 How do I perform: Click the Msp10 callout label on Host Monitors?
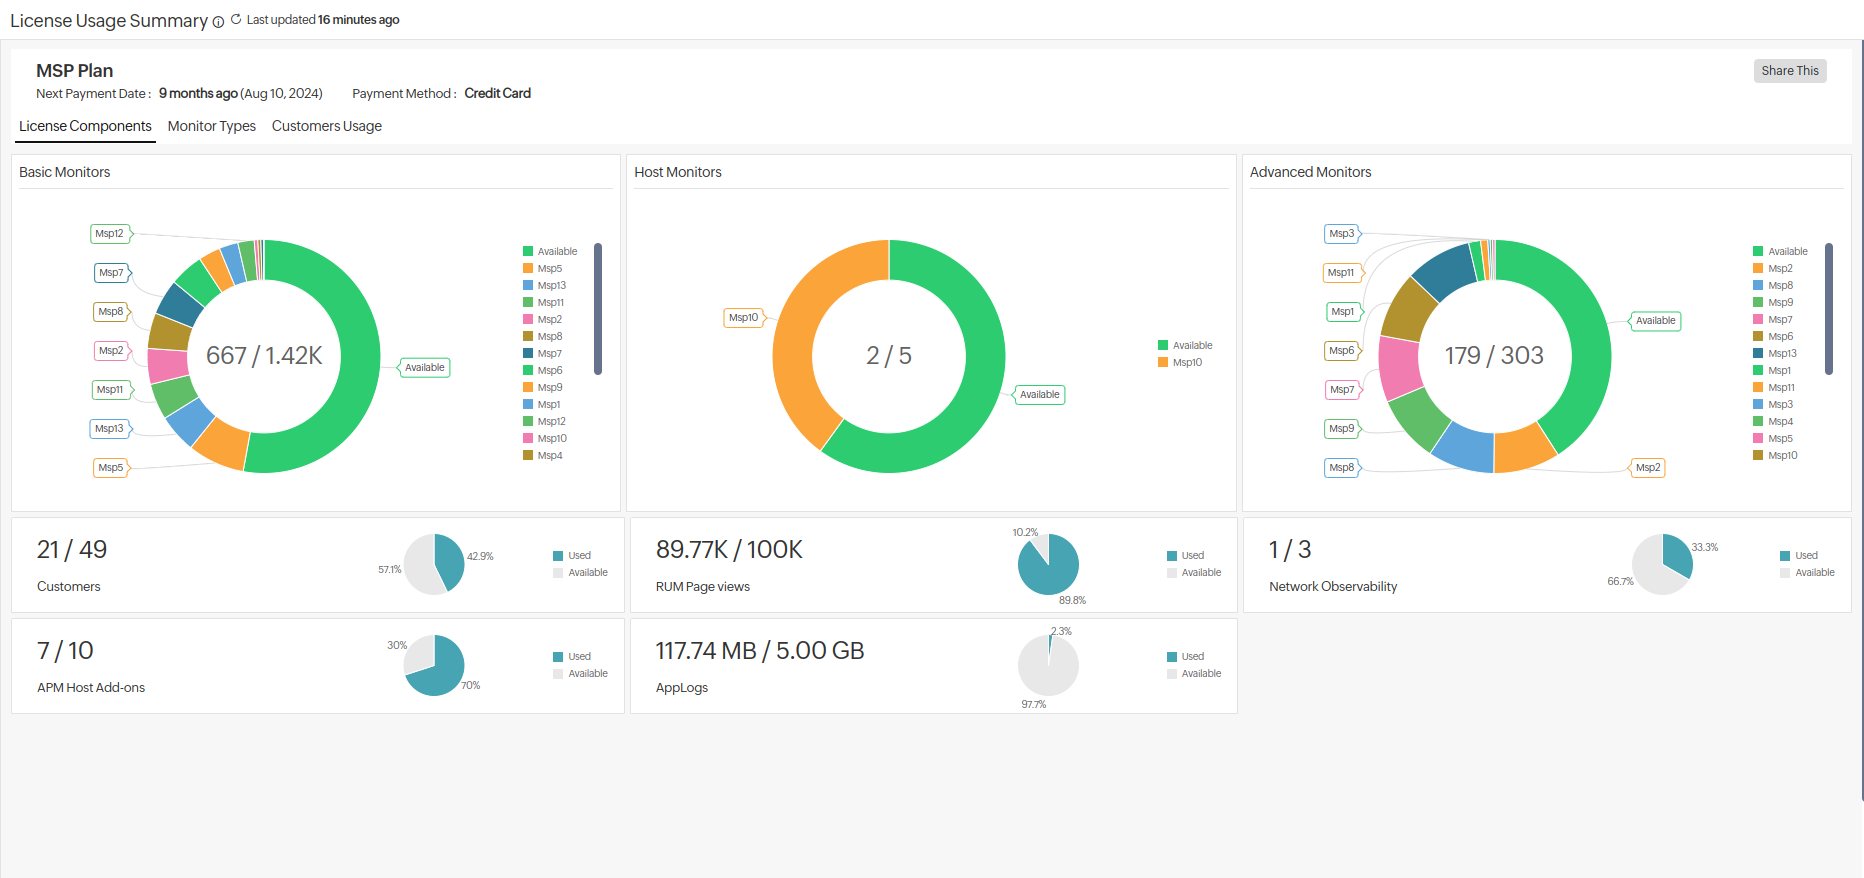pos(743,318)
